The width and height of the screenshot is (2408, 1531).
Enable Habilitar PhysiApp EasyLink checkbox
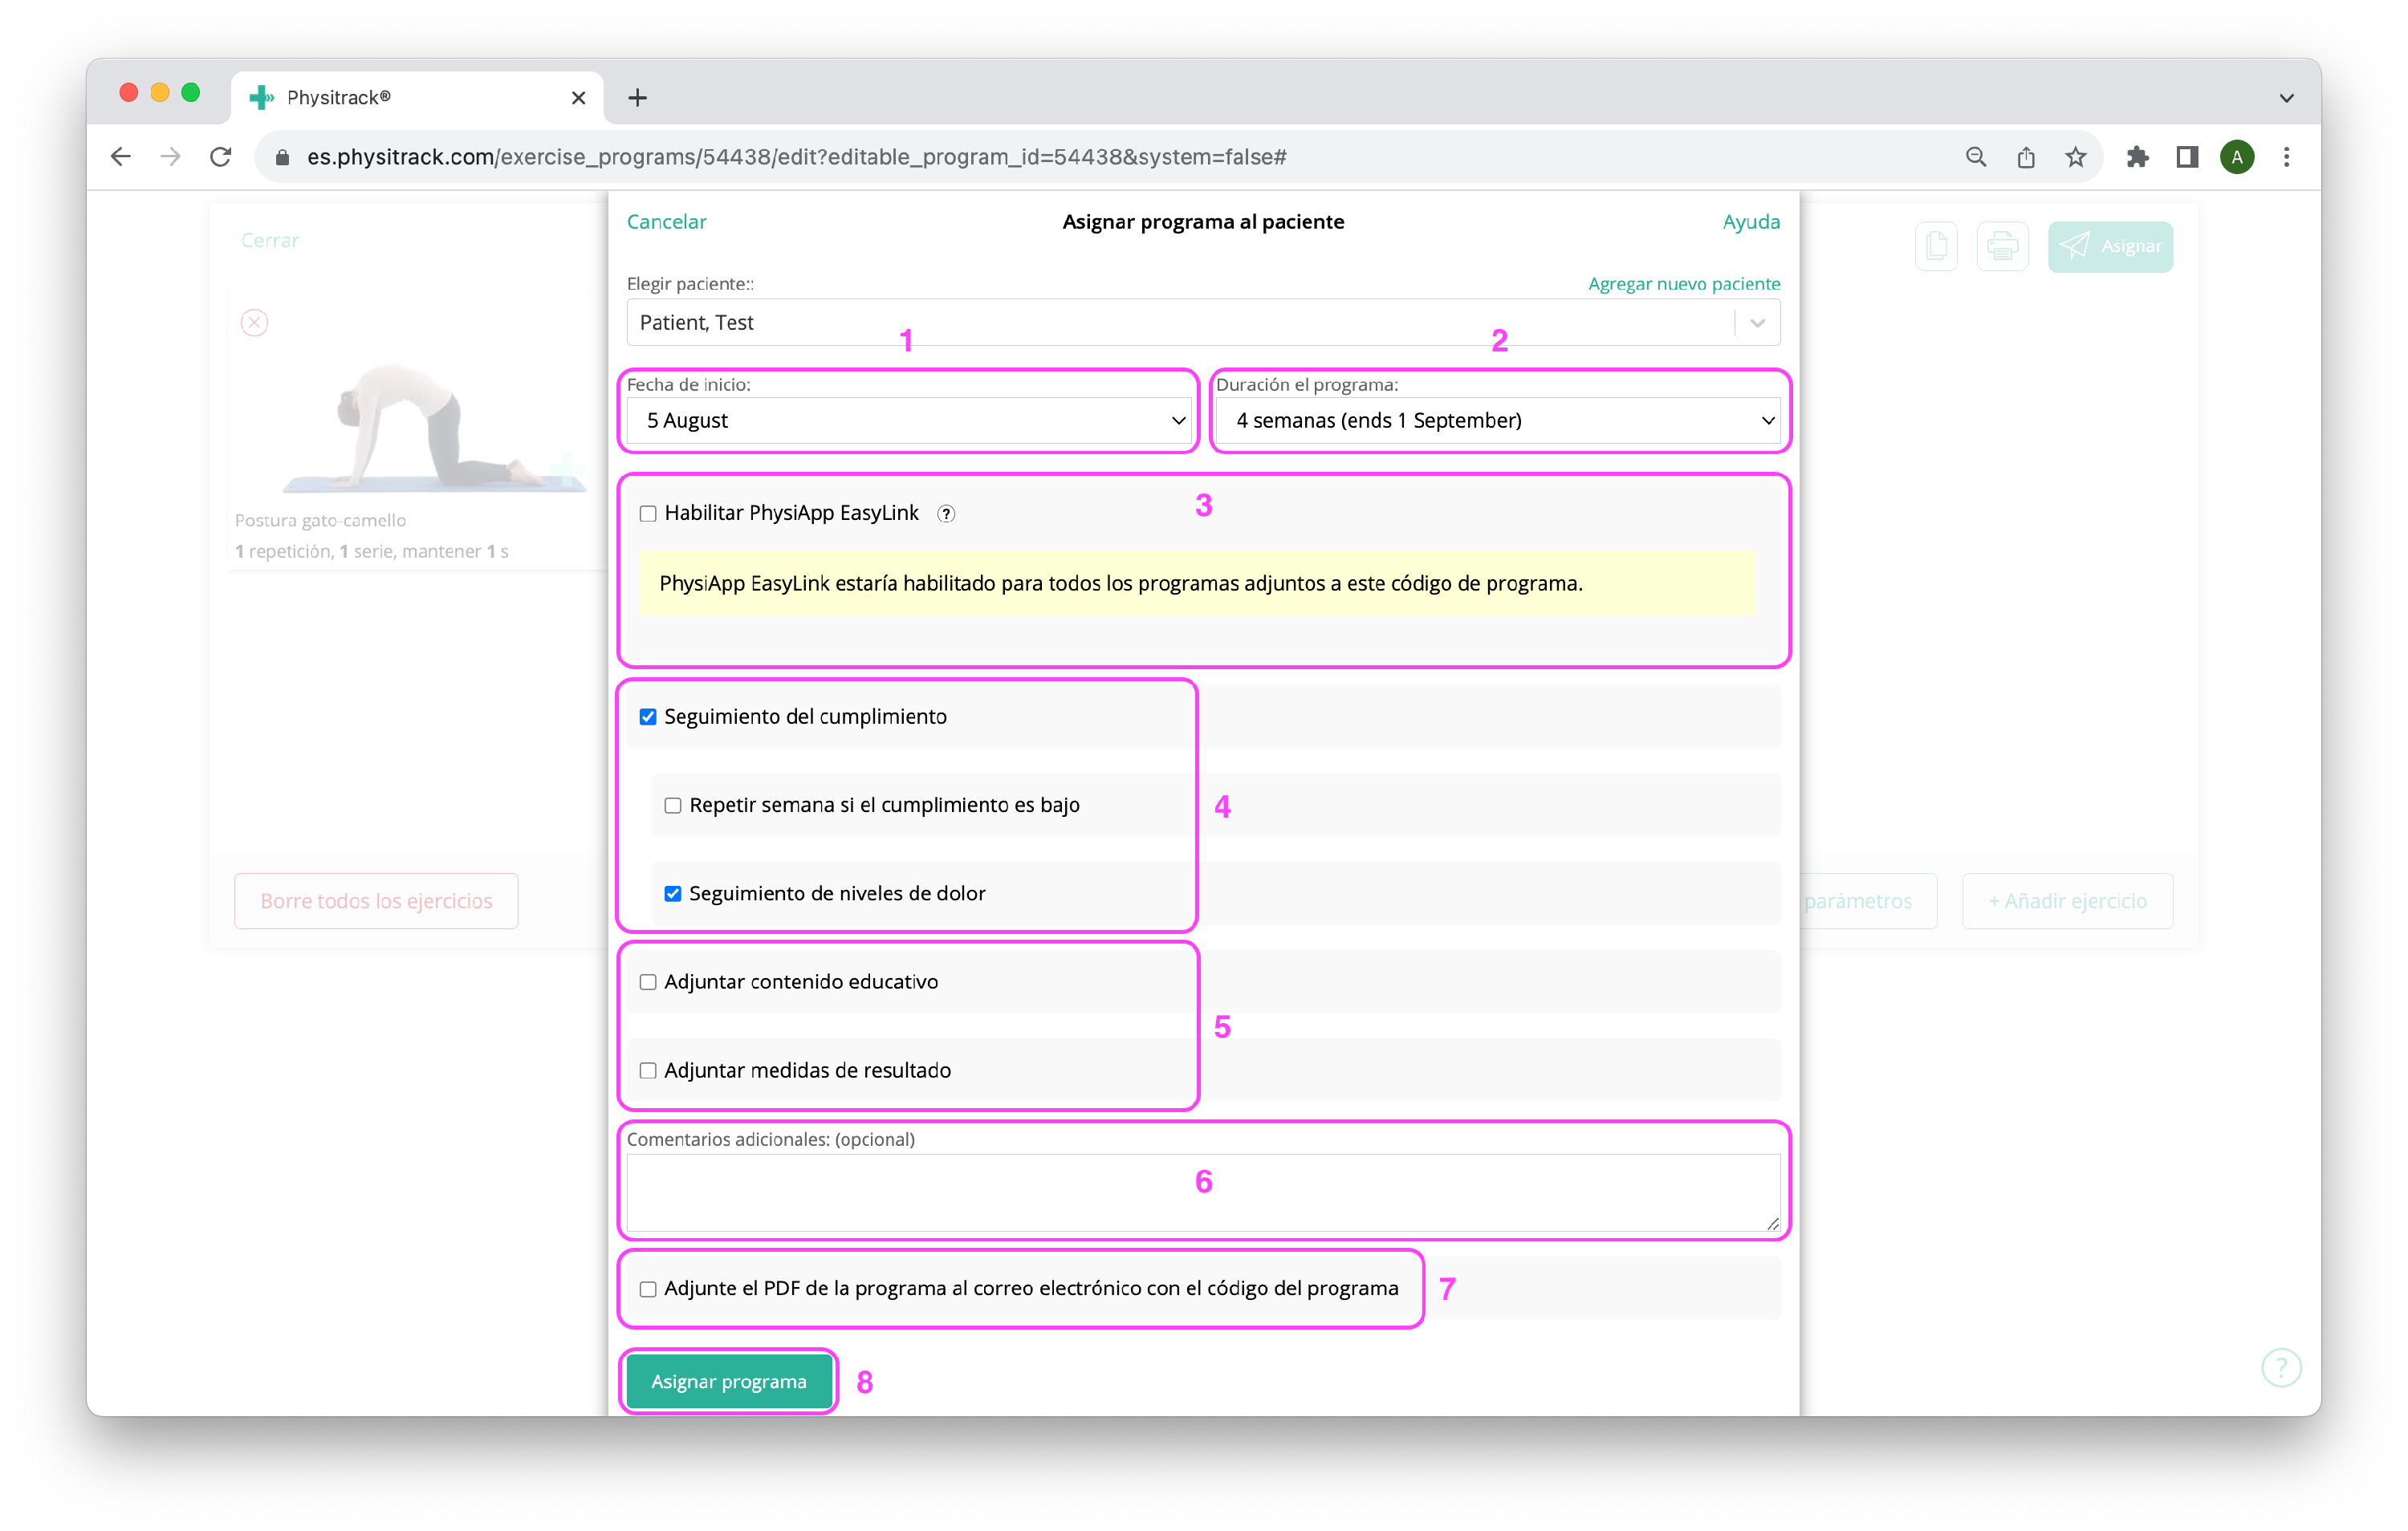pyautogui.click(x=648, y=514)
